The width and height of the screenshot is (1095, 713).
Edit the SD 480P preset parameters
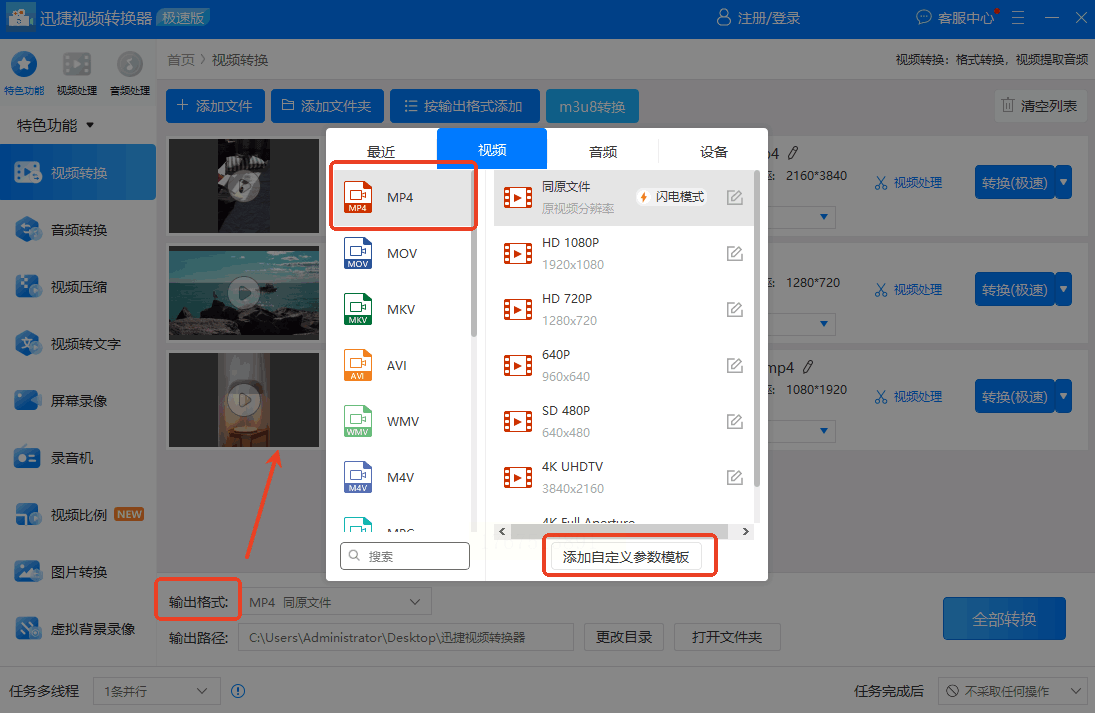tap(735, 421)
